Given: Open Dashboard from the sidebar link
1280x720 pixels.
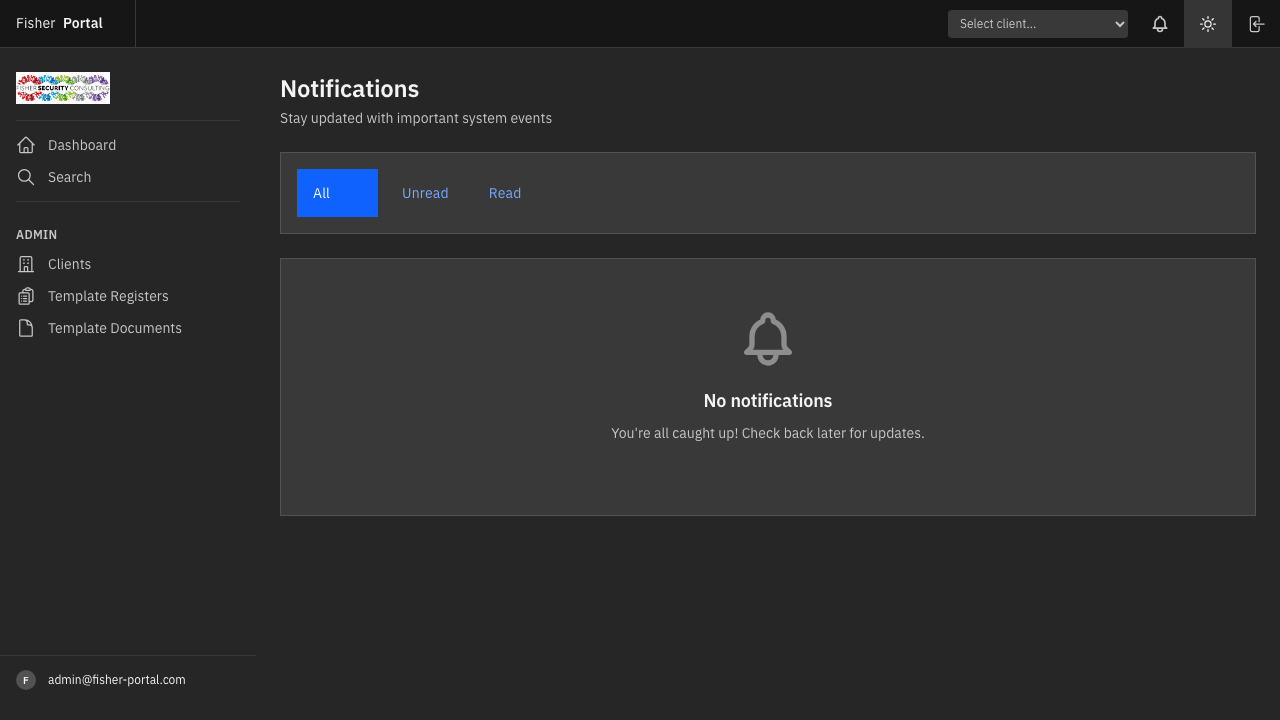Looking at the screenshot, I should pyautogui.click(x=82, y=144).
